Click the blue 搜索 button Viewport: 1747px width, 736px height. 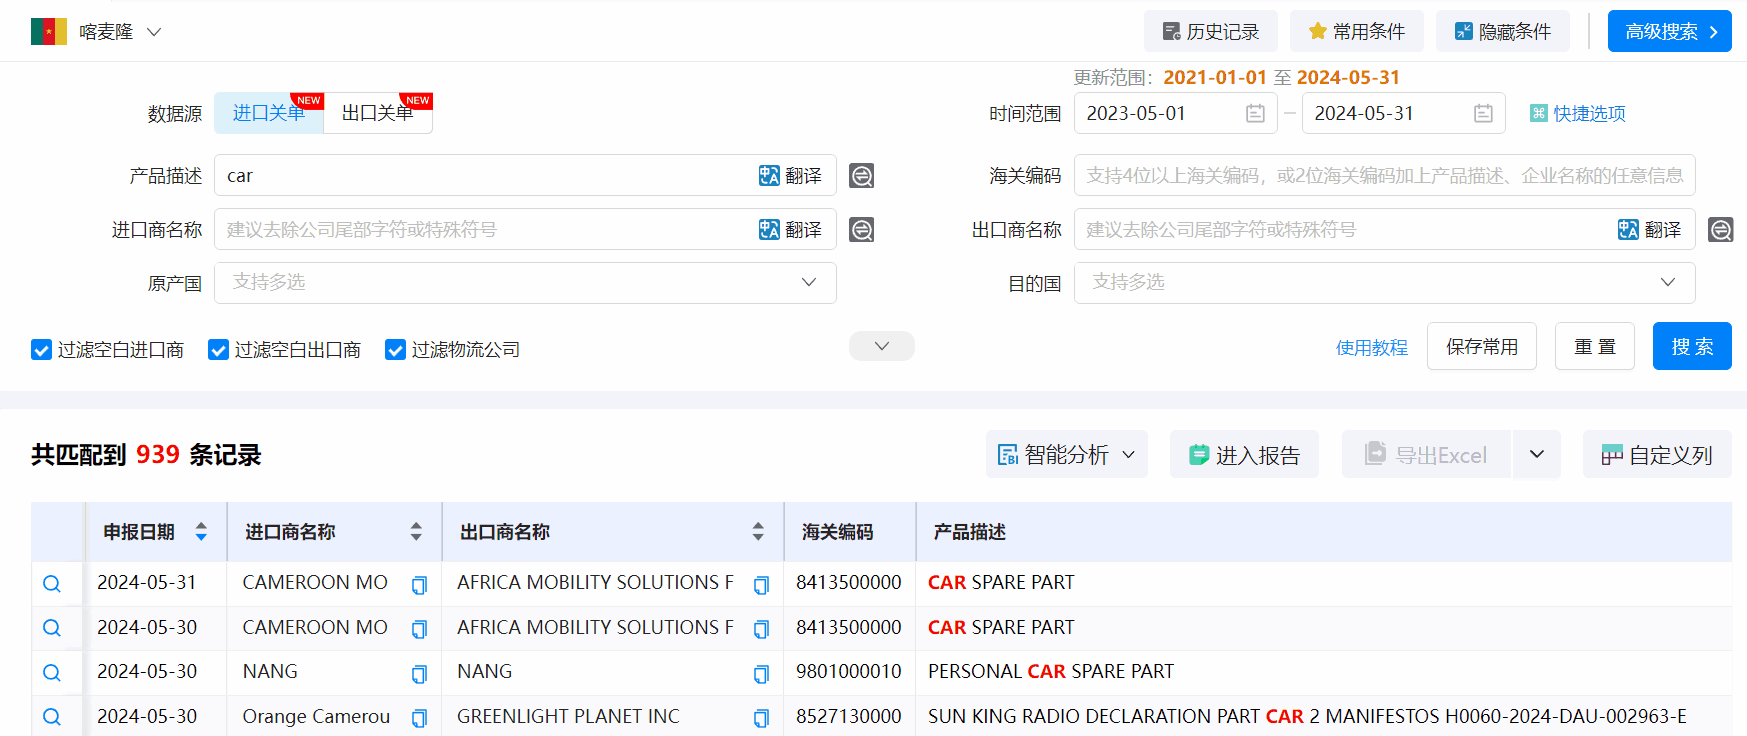(1691, 347)
